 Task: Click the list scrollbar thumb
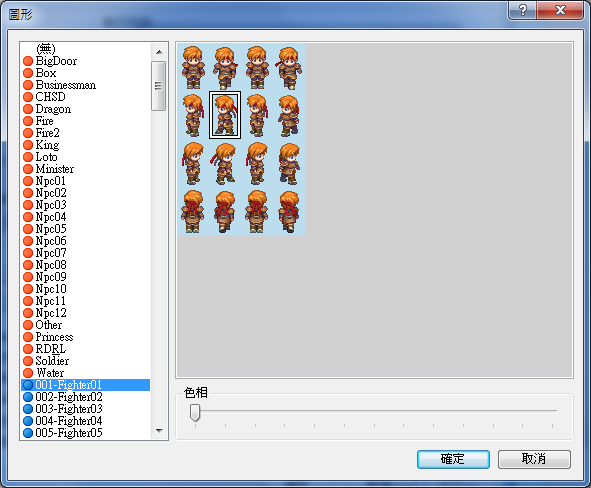(x=159, y=86)
